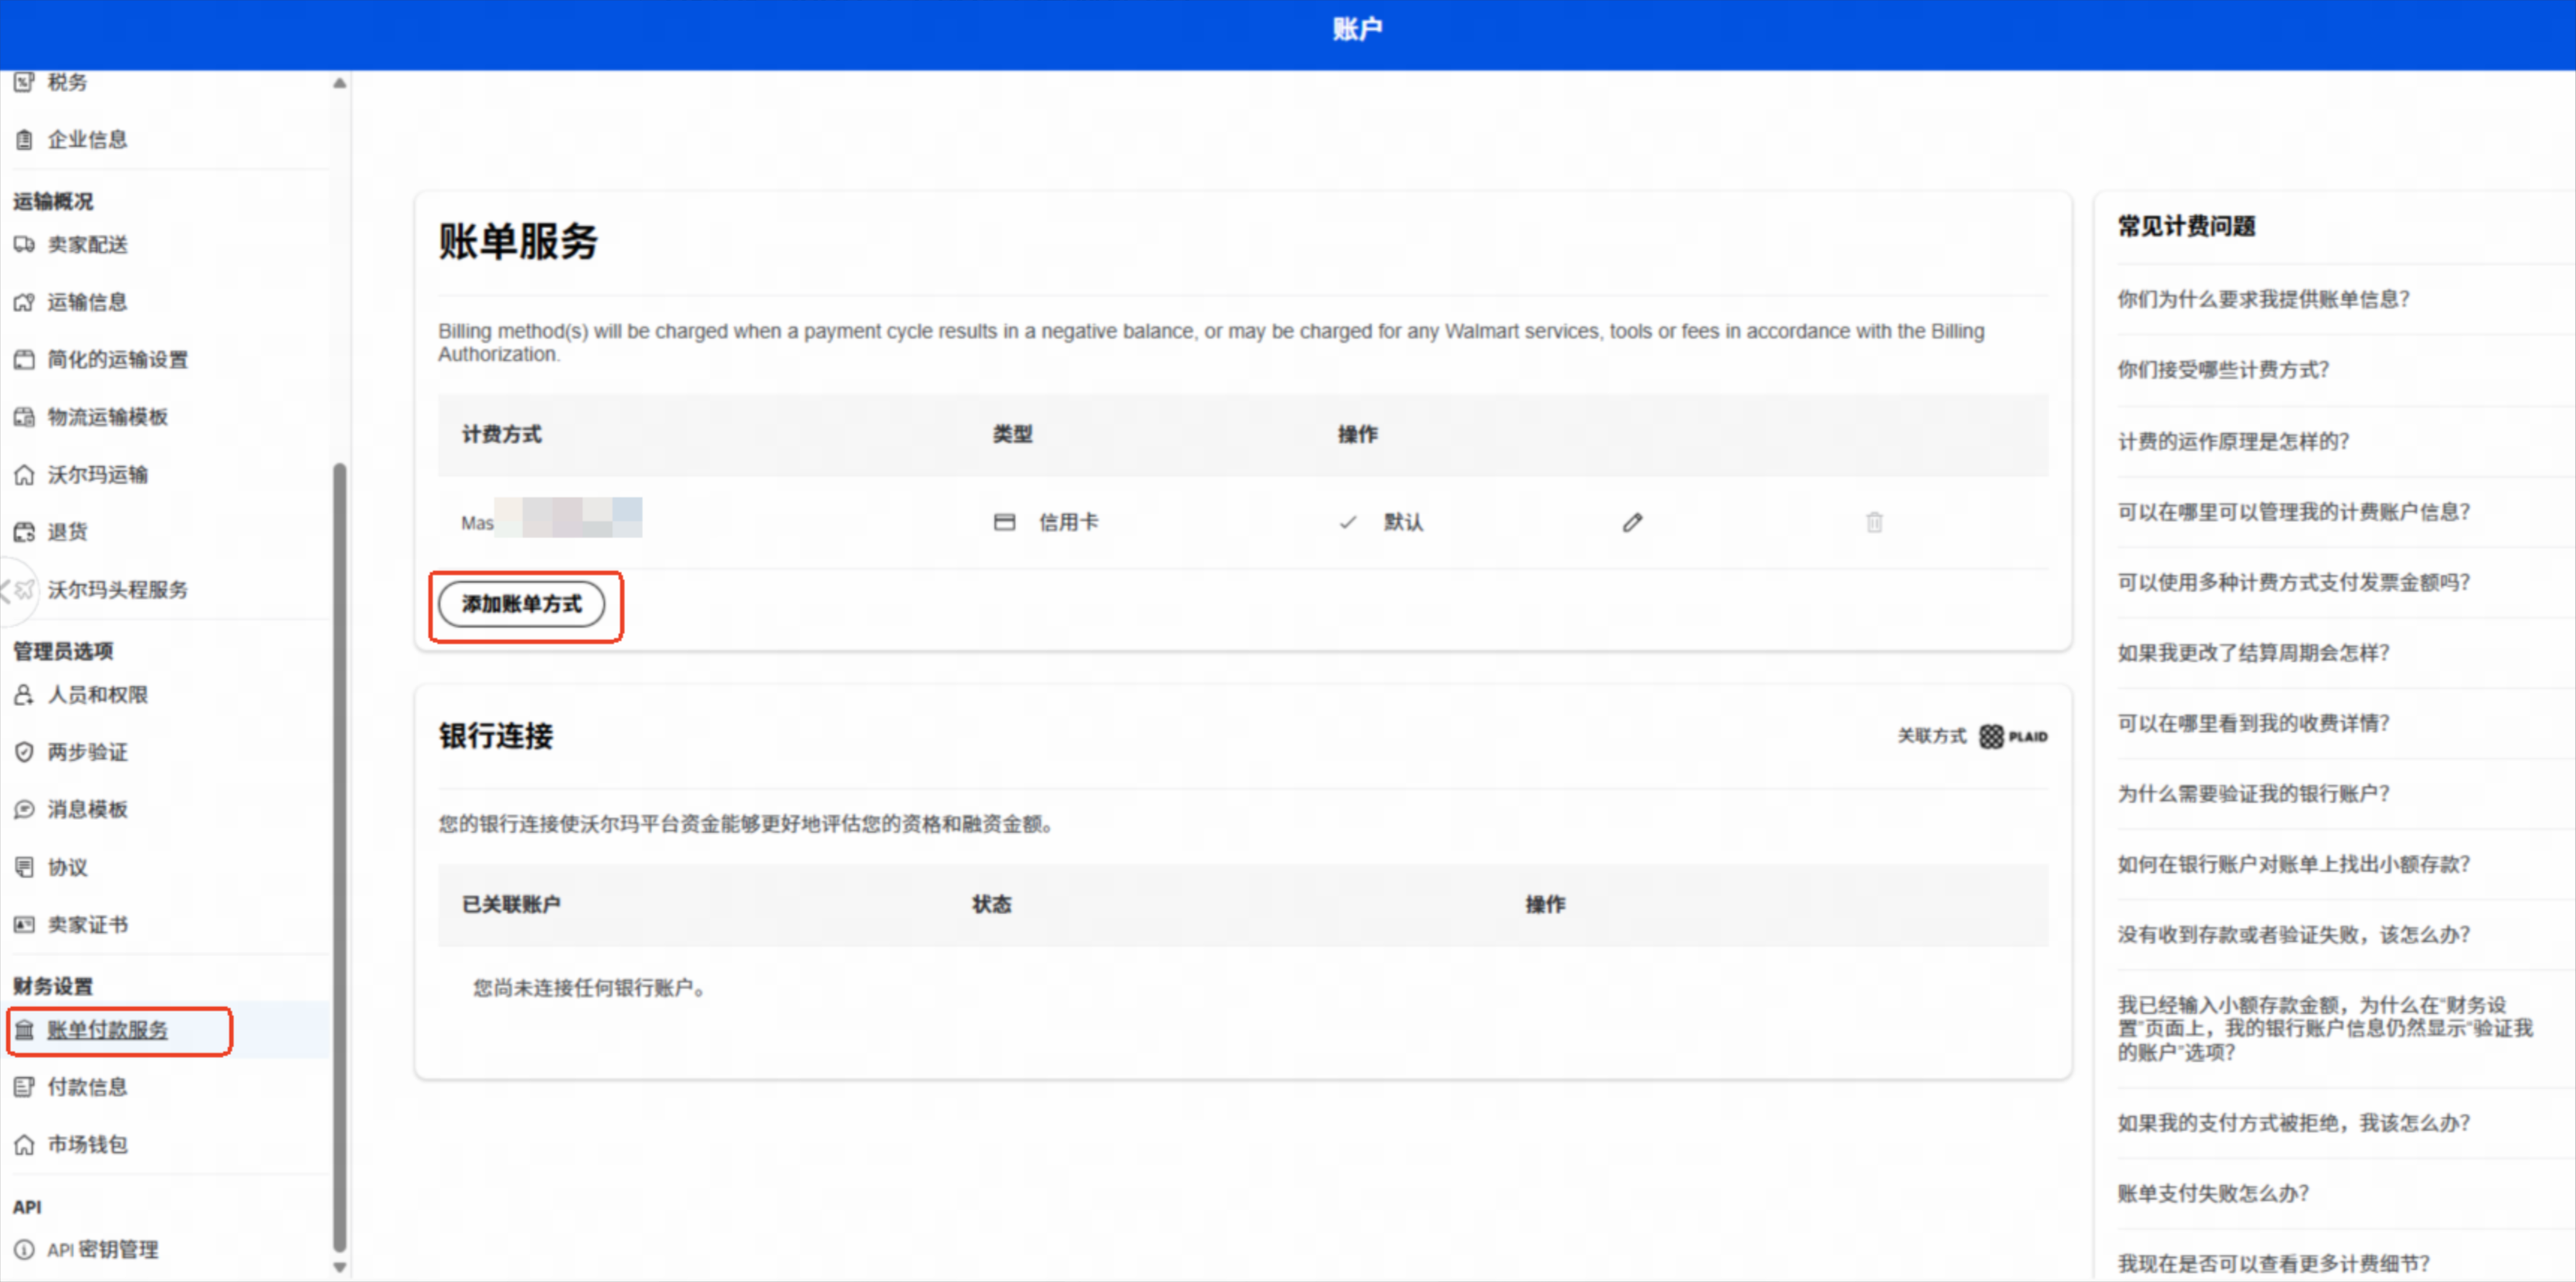Click the 关联方式 label

pyautogui.click(x=1932, y=736)
